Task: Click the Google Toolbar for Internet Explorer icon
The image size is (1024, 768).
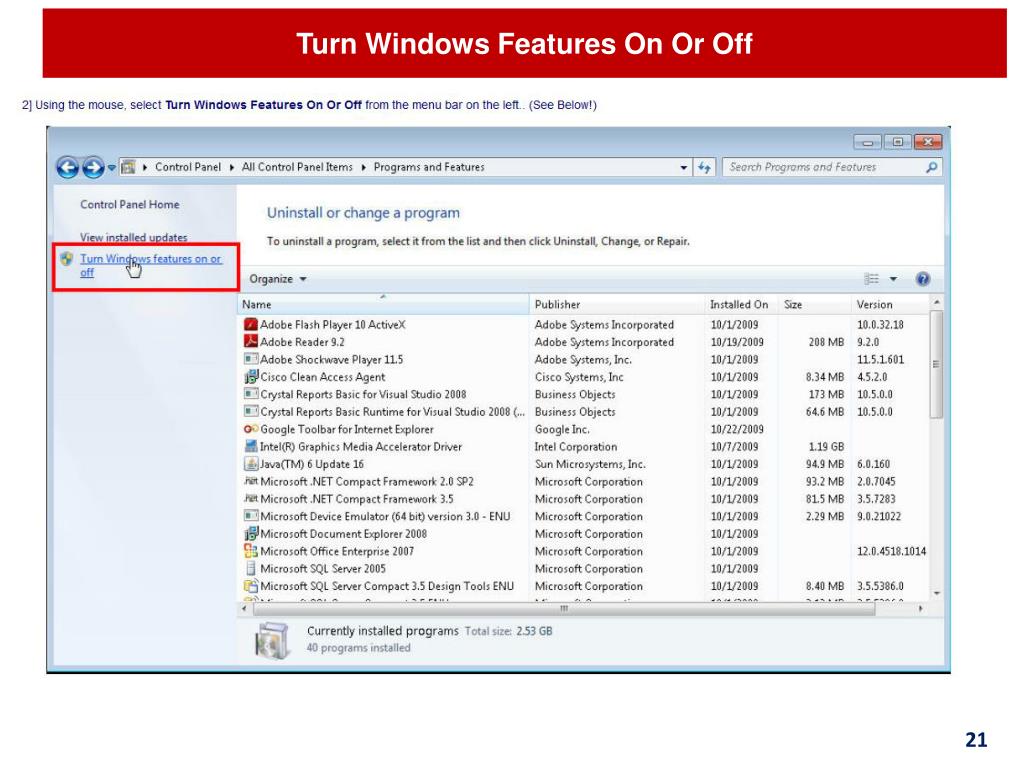Action: (251, 429)
